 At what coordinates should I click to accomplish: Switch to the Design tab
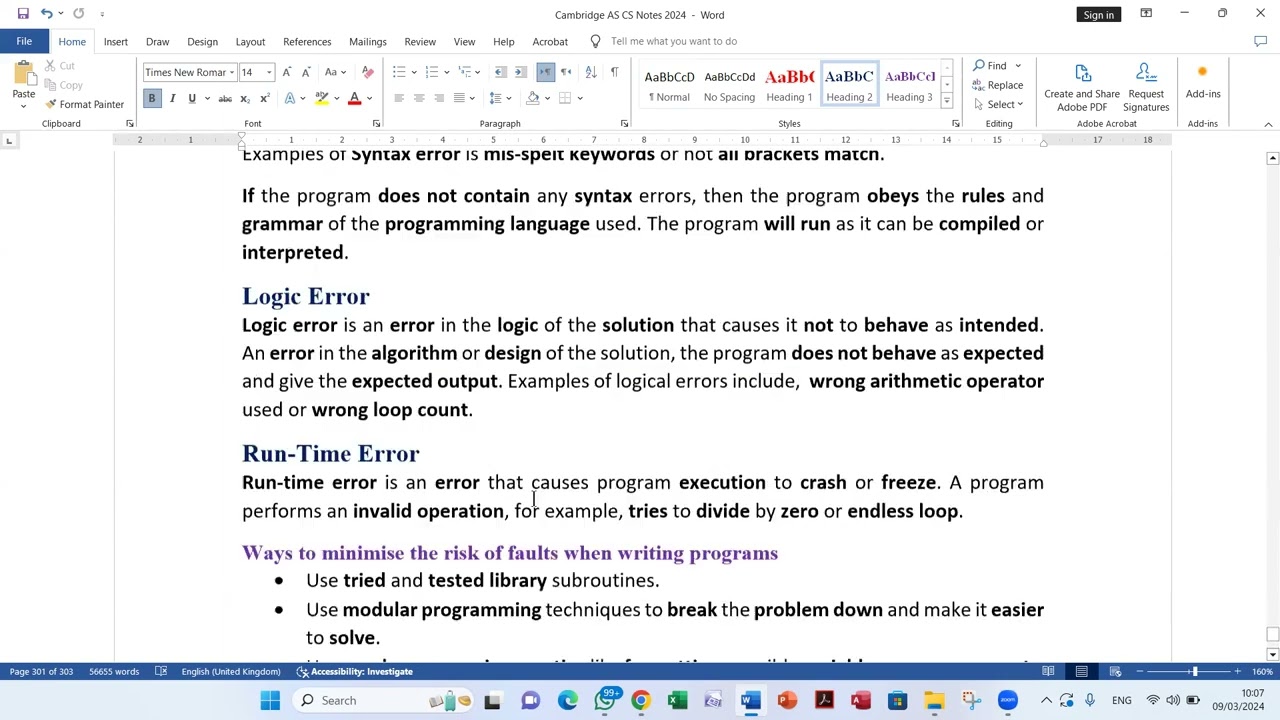point(202,41)
